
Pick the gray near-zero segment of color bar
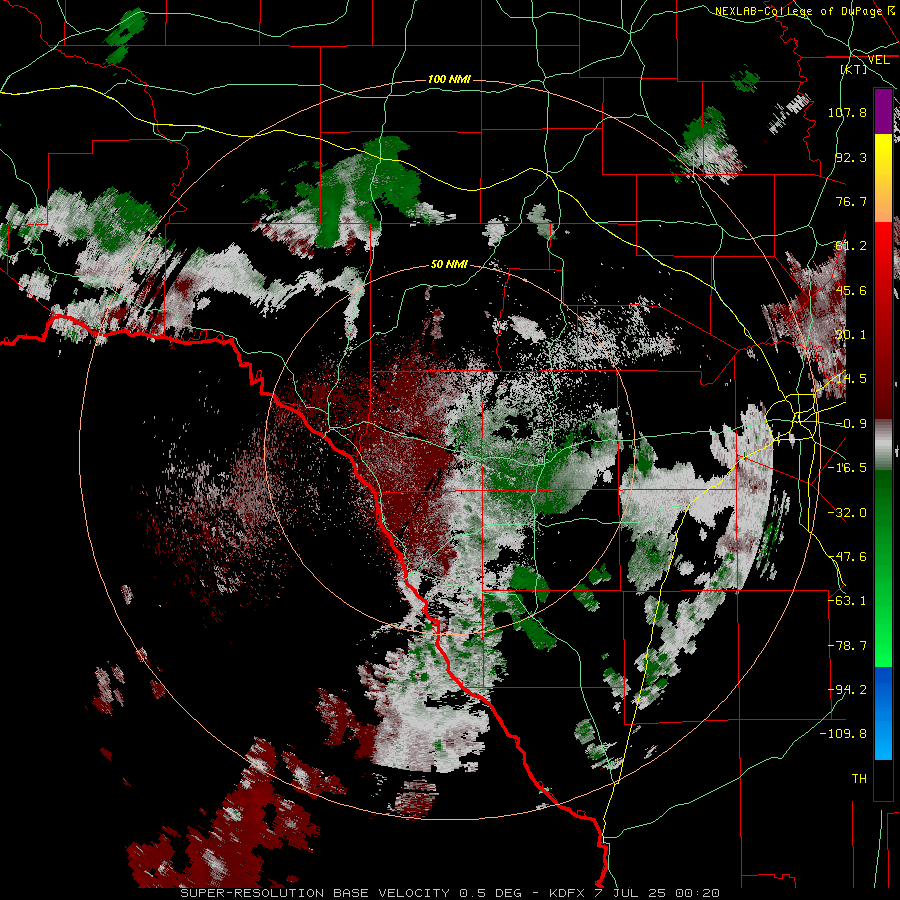(883, 445)
